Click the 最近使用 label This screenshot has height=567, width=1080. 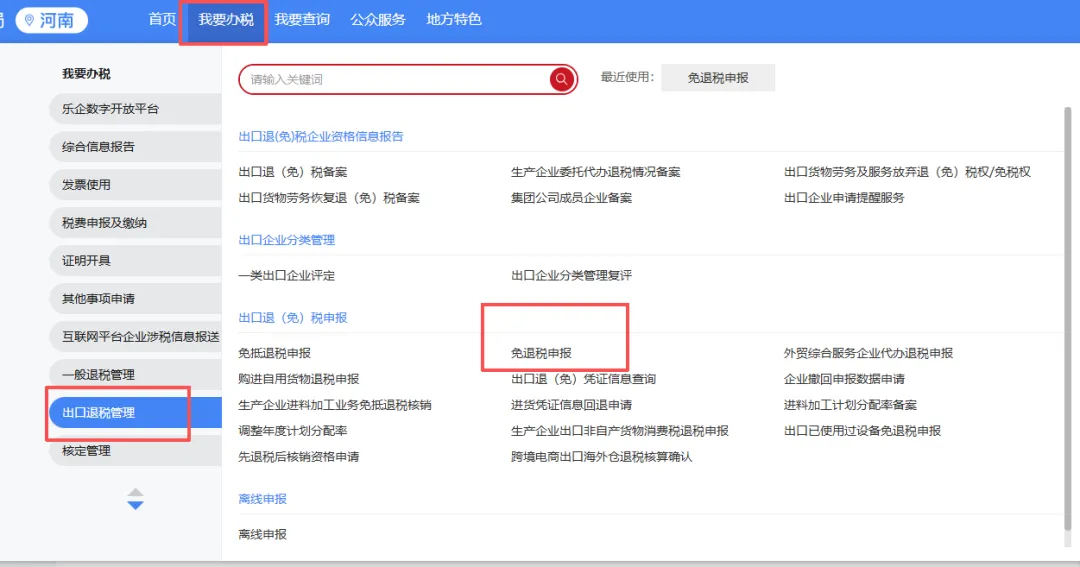(627, 77)
